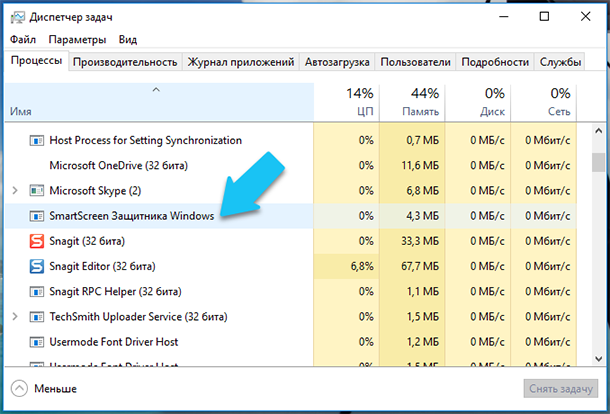Select the Snagit Editor (32 бита) process name

click(102, 267)
